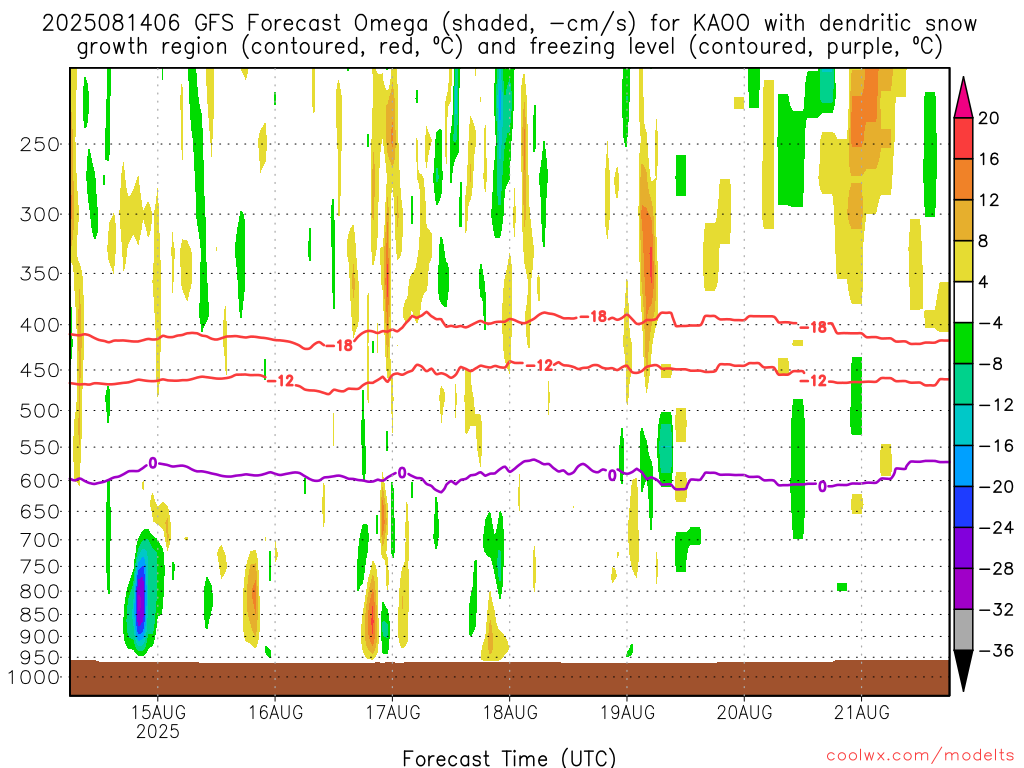Click the 250 pressure level label
Image resolution: width=1024 pixels, height=768 pixels.
pos(40,144)
